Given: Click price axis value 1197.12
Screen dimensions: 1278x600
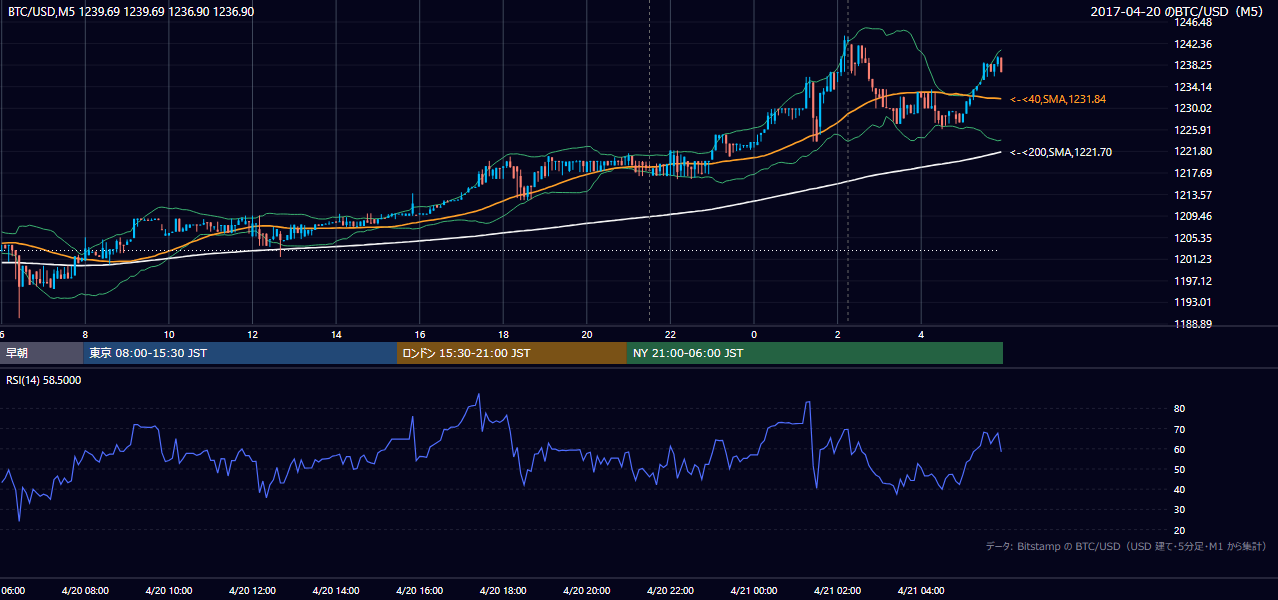Looking at the screenshot, I should [1194, 281].
